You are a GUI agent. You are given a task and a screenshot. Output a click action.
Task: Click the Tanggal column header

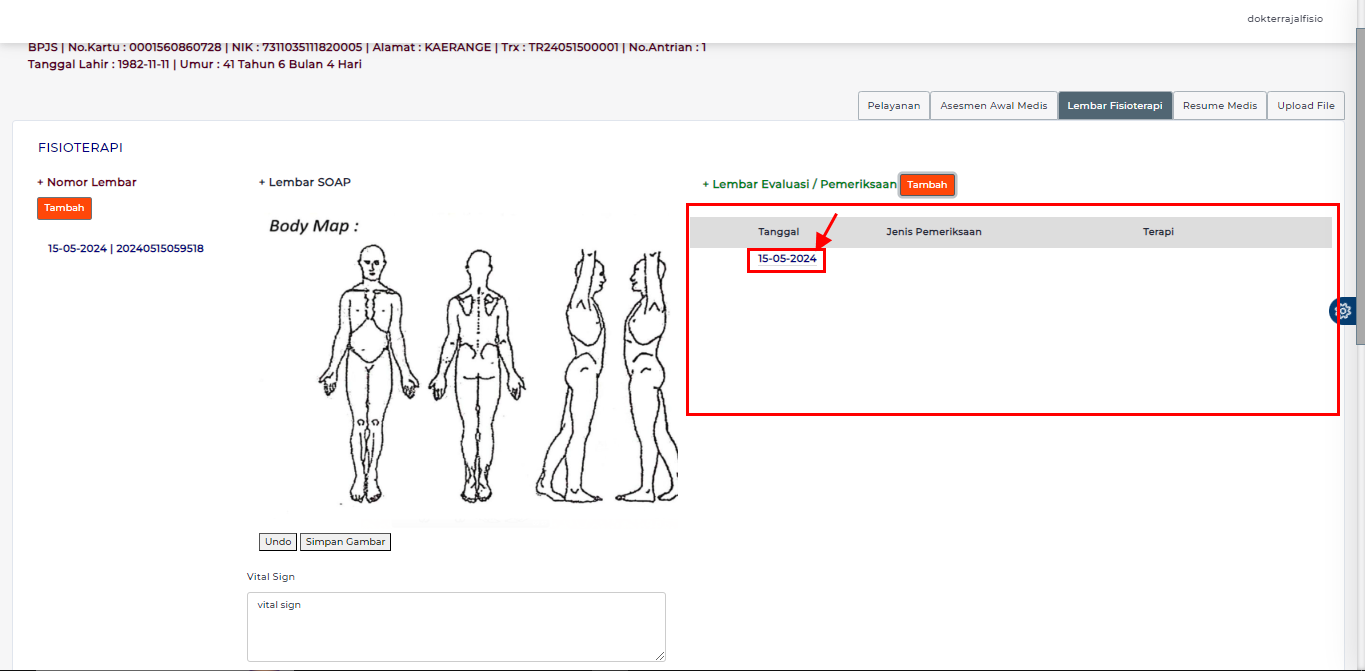[x=779, y=231]
